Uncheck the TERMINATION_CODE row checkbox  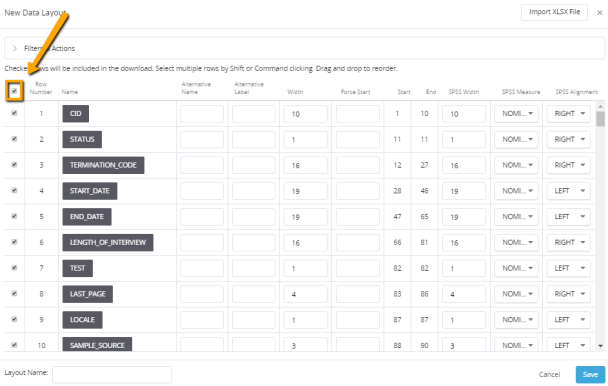(14, 164)
